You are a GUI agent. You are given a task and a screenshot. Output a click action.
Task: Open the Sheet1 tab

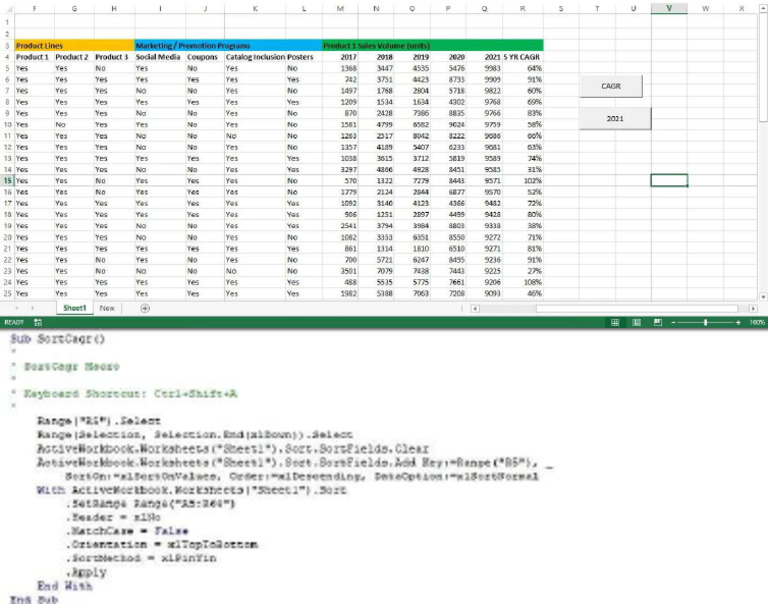tap(74, 309)
